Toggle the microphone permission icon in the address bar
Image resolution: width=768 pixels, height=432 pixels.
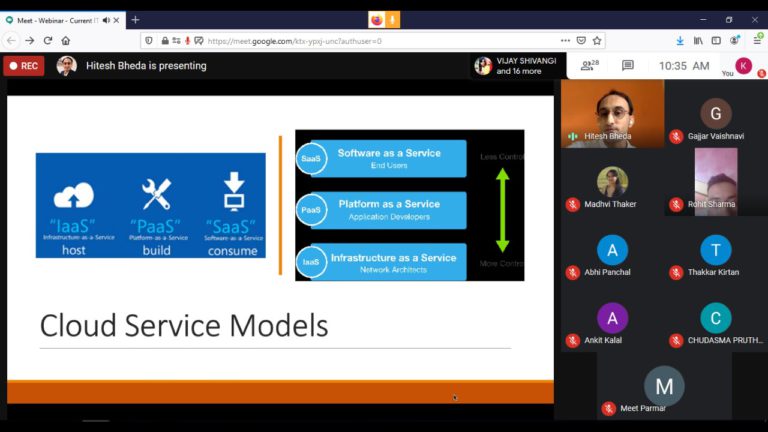click(x=187, y=41)
